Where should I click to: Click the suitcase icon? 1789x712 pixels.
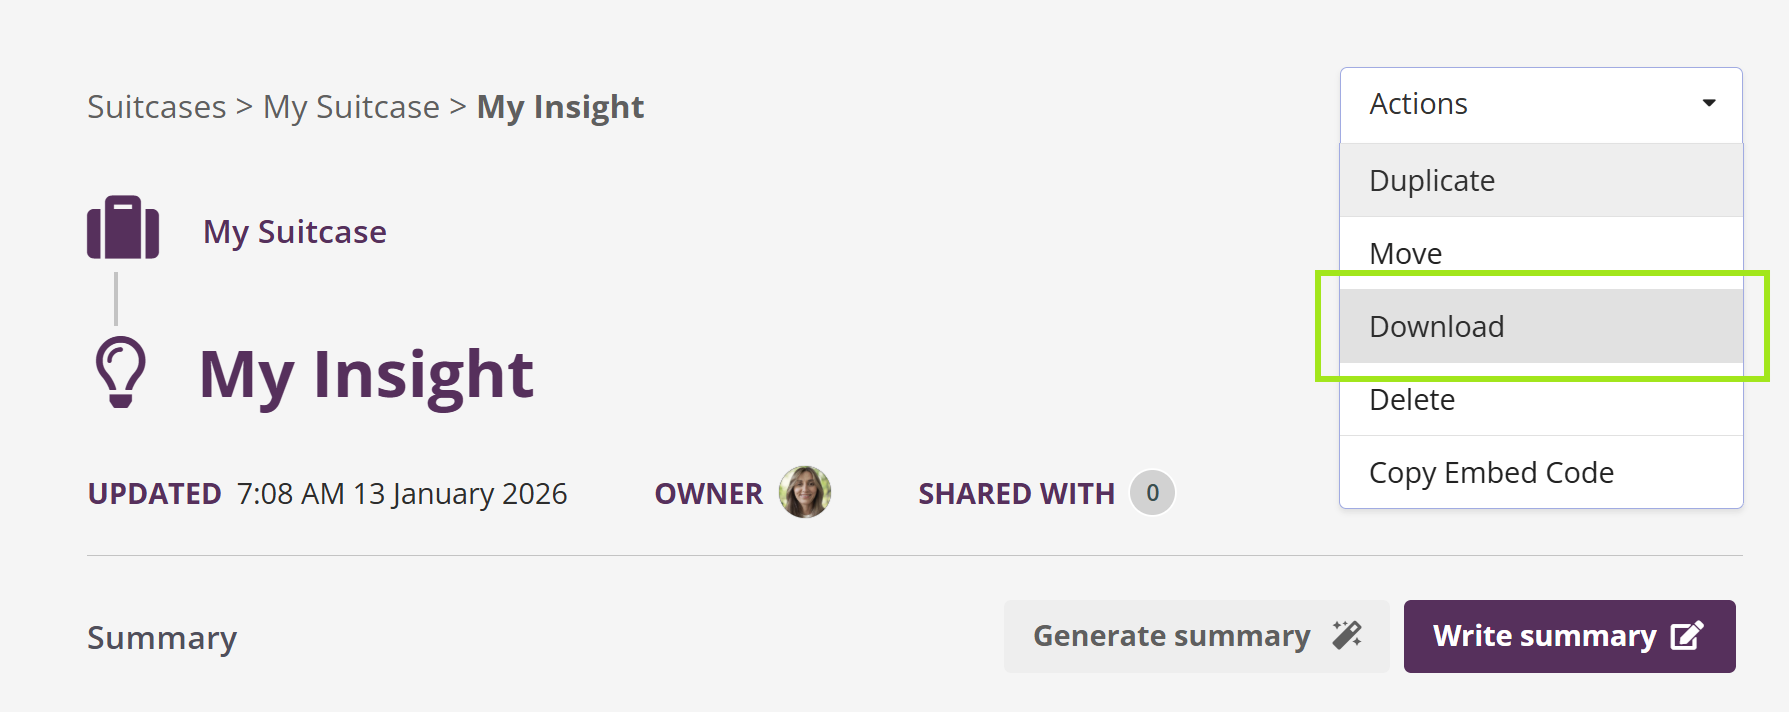[123, 228]
